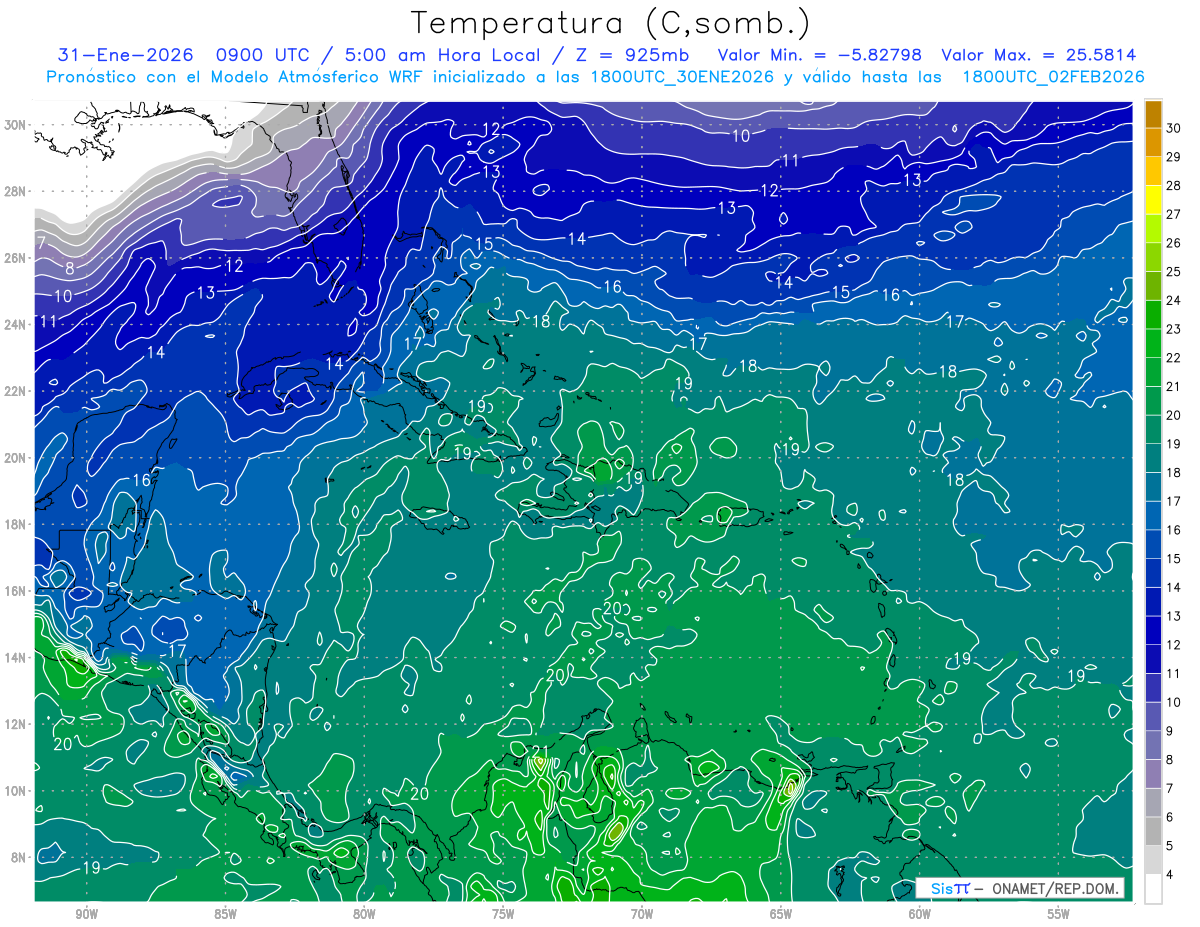
Task: Click the '75W' longitude axis label
Action: coord(503,915)
